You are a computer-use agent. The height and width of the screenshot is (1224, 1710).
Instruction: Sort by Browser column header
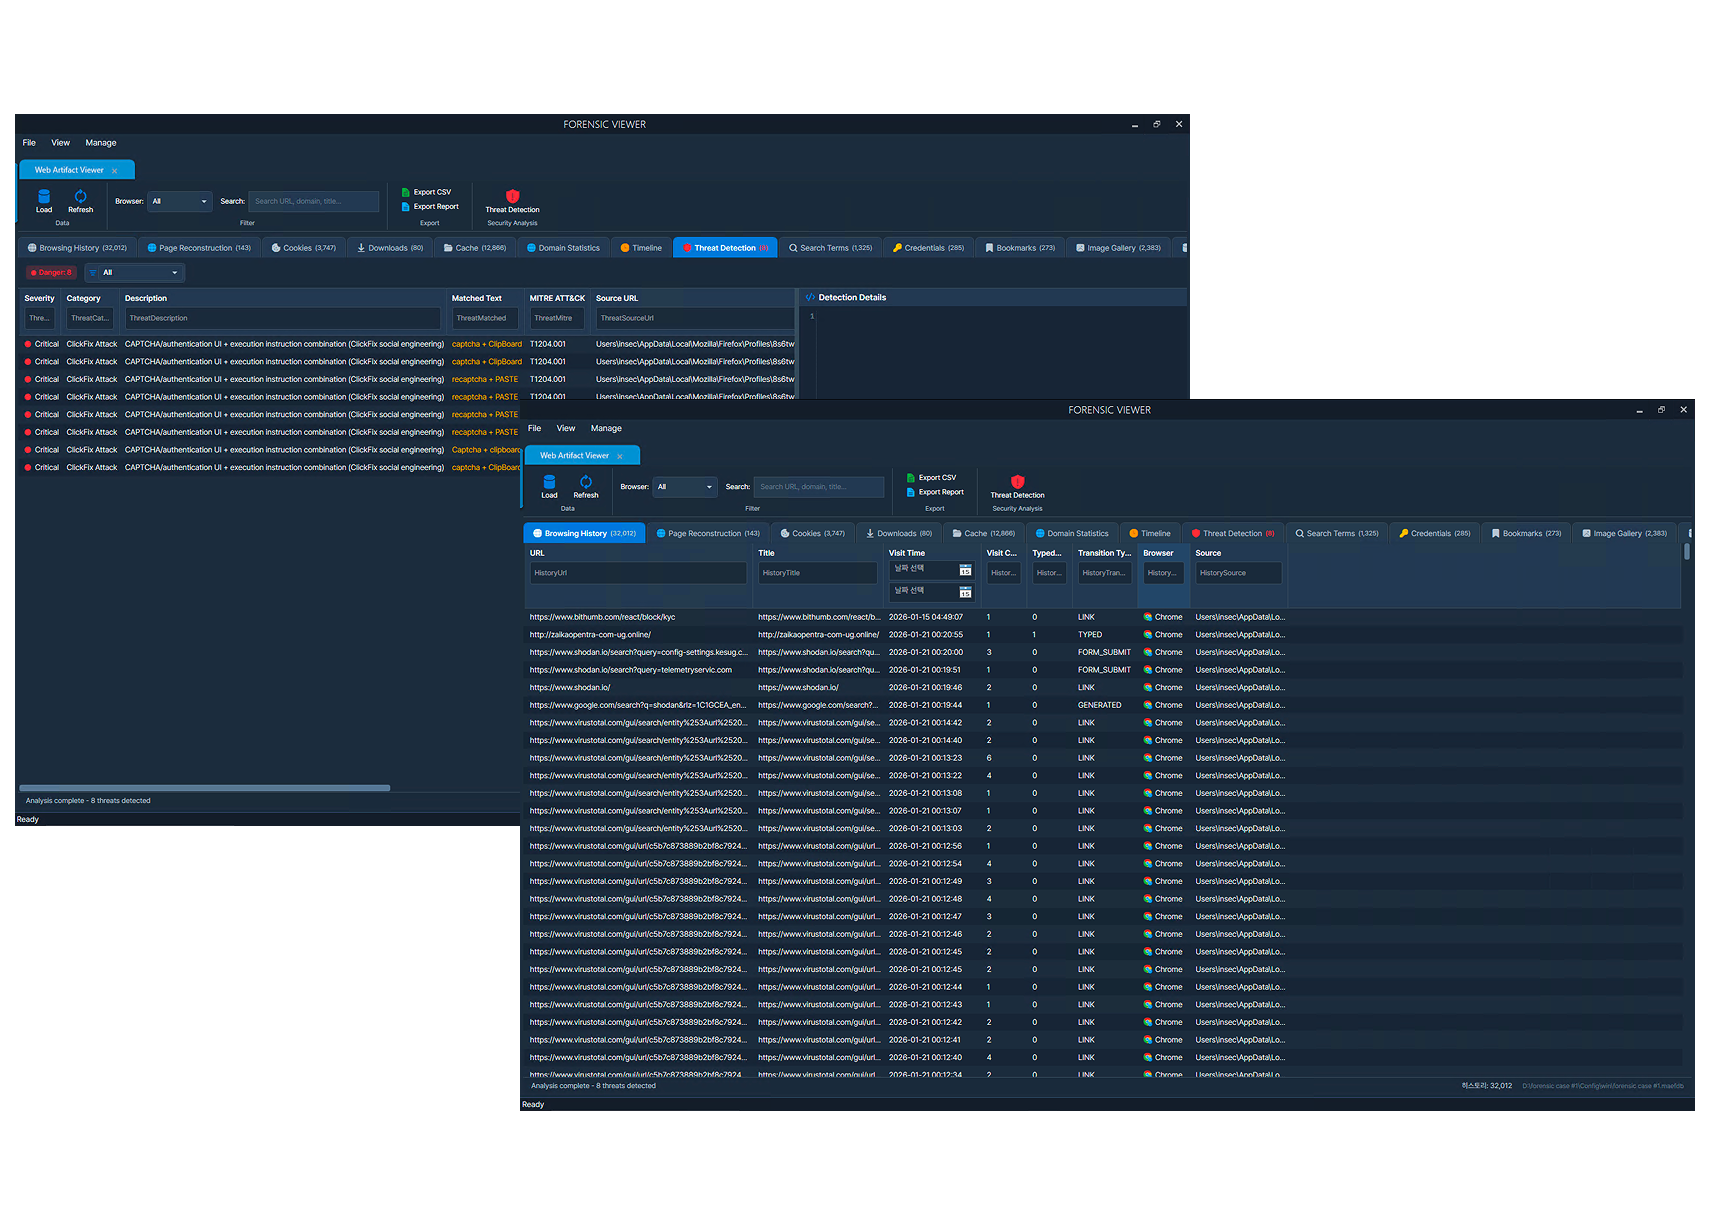1158,553
